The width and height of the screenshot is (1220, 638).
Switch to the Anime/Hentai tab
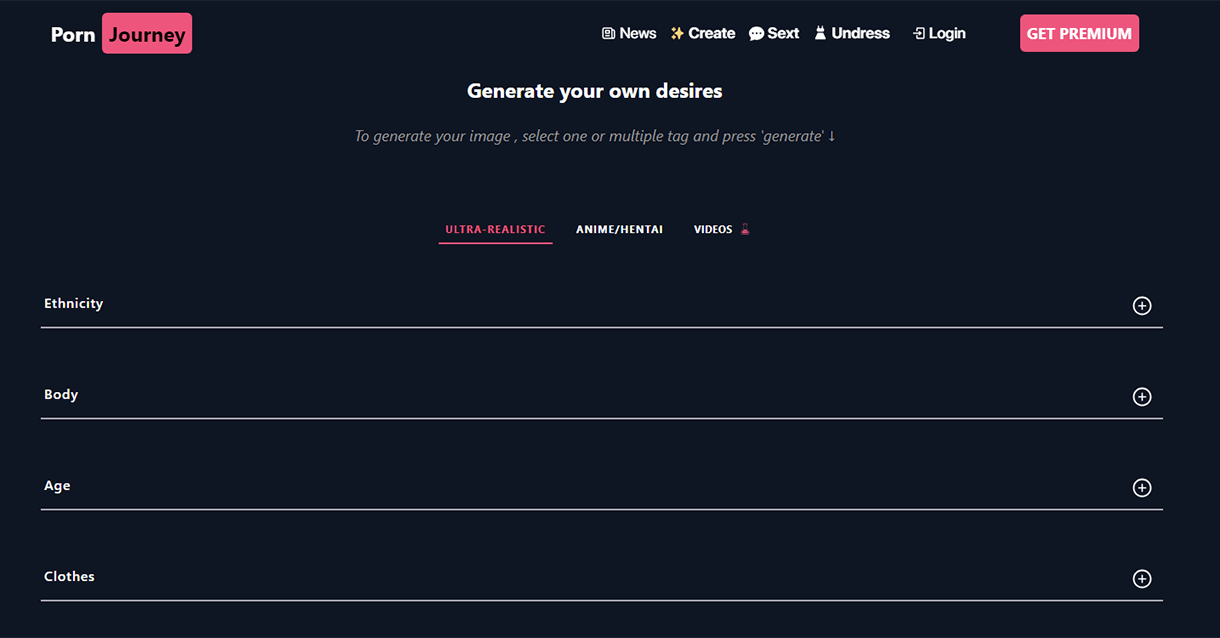tap(619, 230)
